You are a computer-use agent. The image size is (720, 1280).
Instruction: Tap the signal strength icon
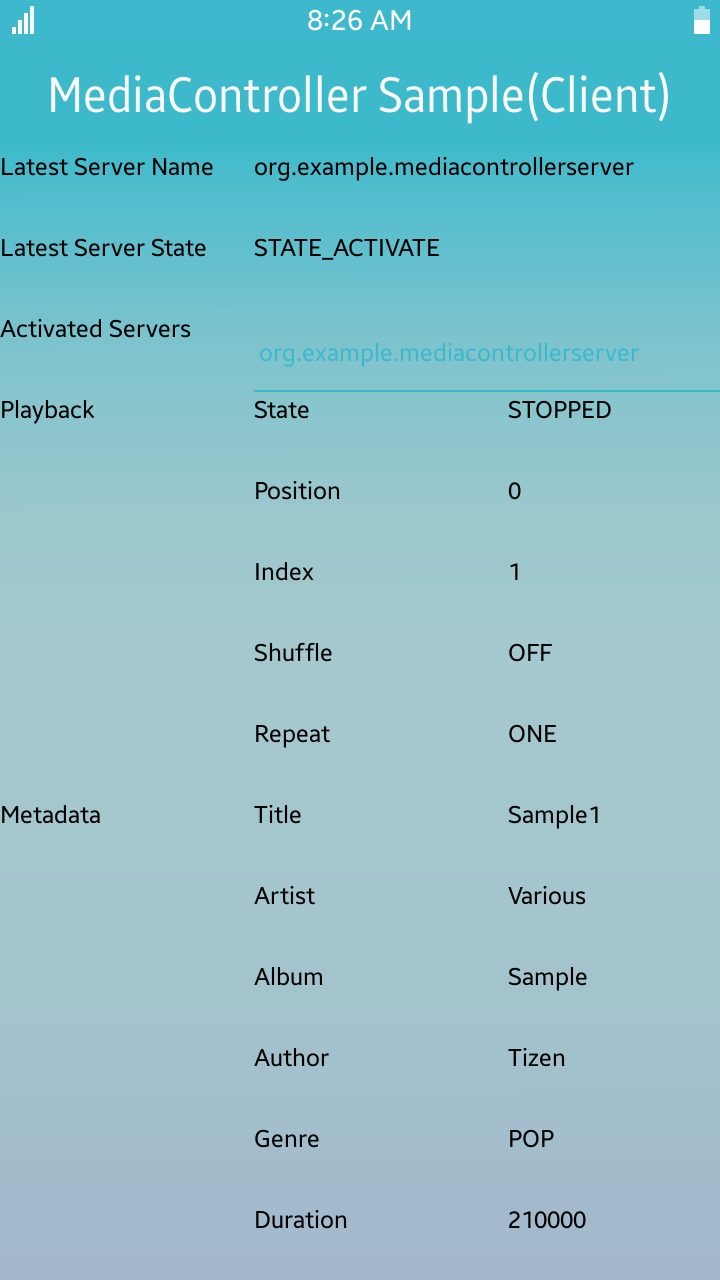click(x=23, y=20)
